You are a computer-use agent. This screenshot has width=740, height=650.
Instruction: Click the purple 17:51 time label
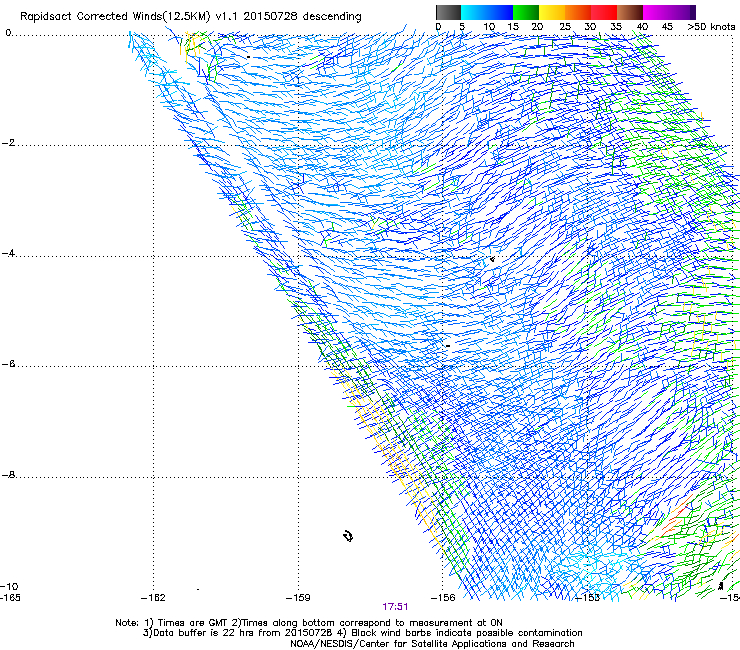coord(395,607)
